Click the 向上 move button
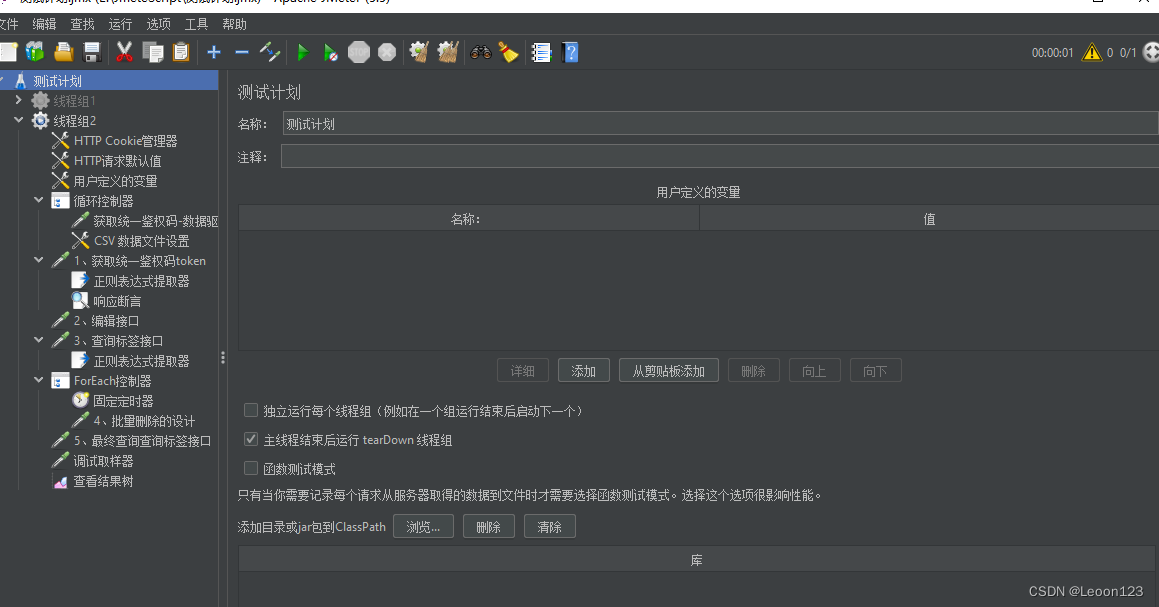Viewport: 1159px width, 607px height. pyautogui.click(x=814, y=370)
